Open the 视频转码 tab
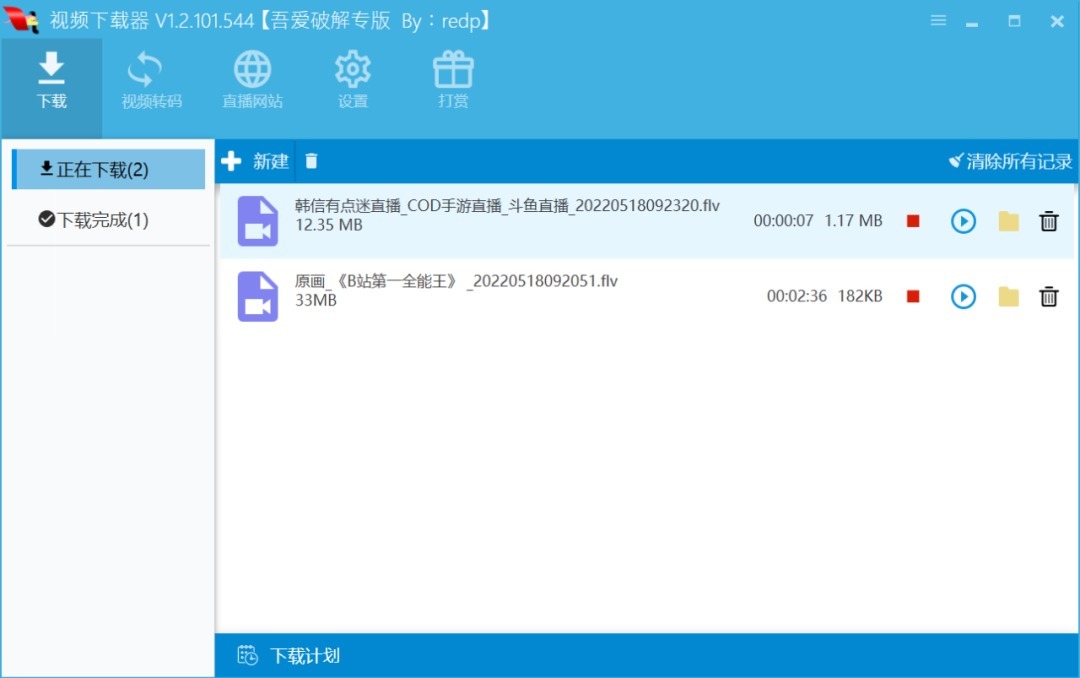This screenshot has height=678, width=1080. [151, 82]
